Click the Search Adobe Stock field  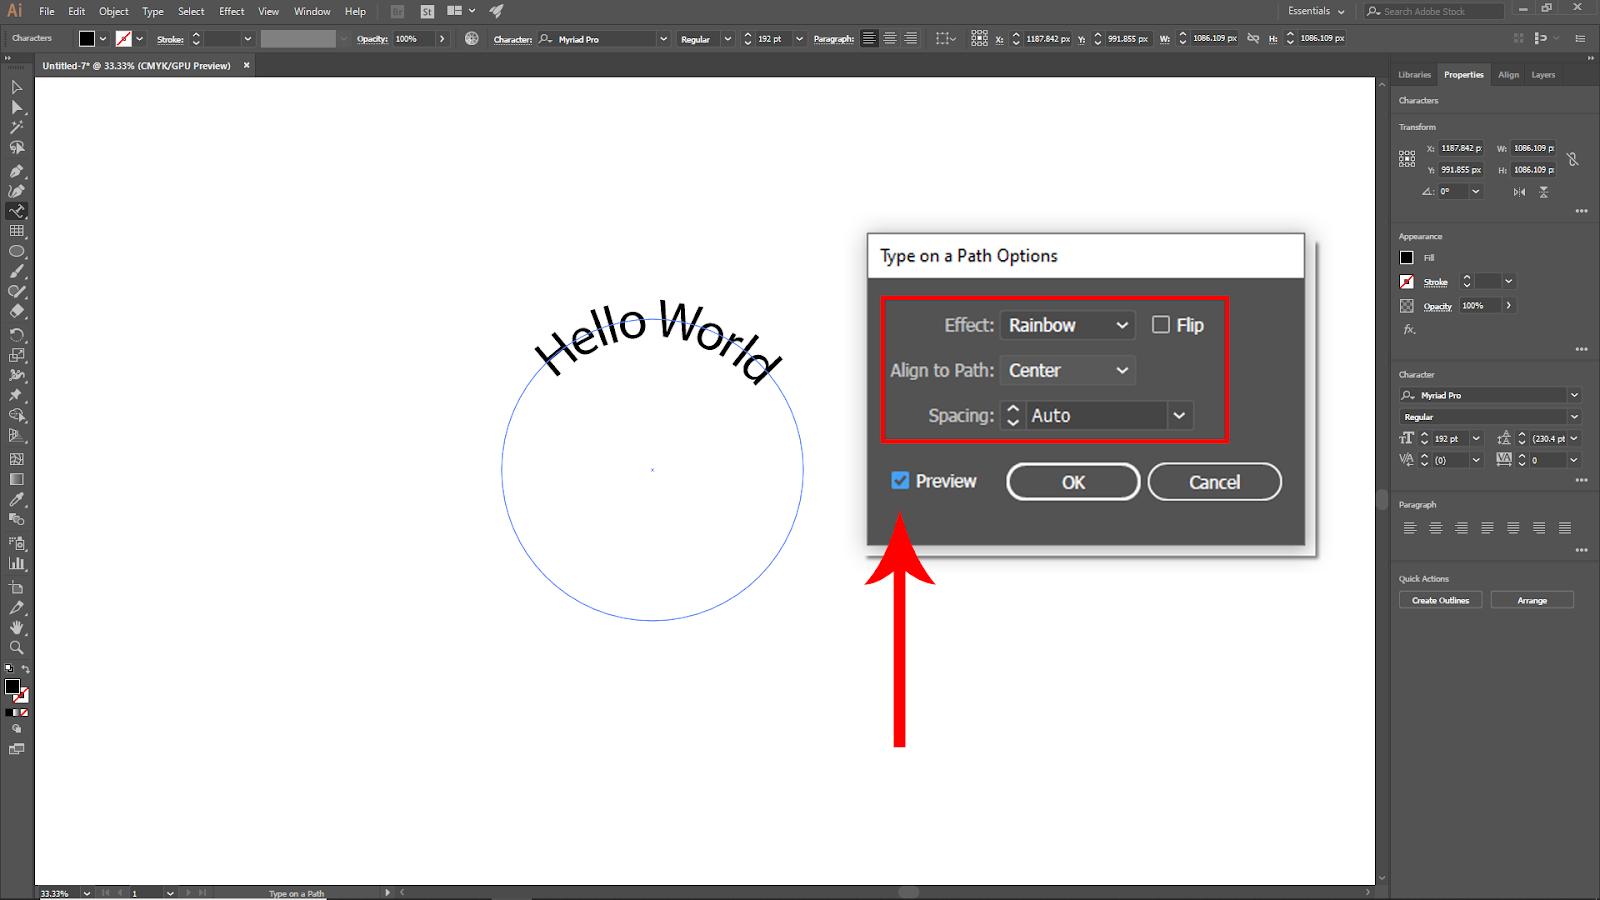coord(1440,11)
